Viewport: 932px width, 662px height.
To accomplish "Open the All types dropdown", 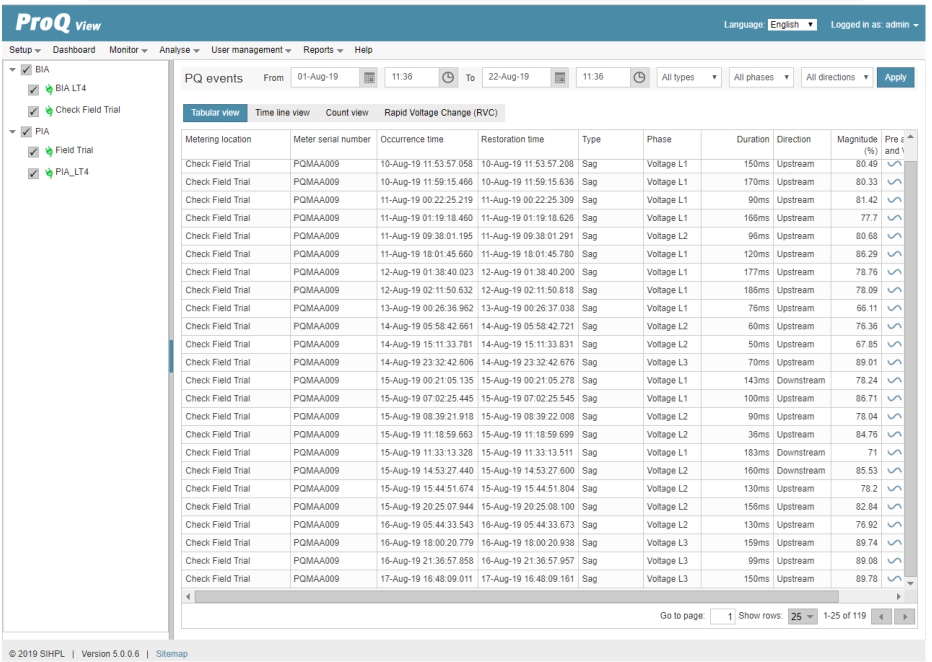I will tap(688, 77).
